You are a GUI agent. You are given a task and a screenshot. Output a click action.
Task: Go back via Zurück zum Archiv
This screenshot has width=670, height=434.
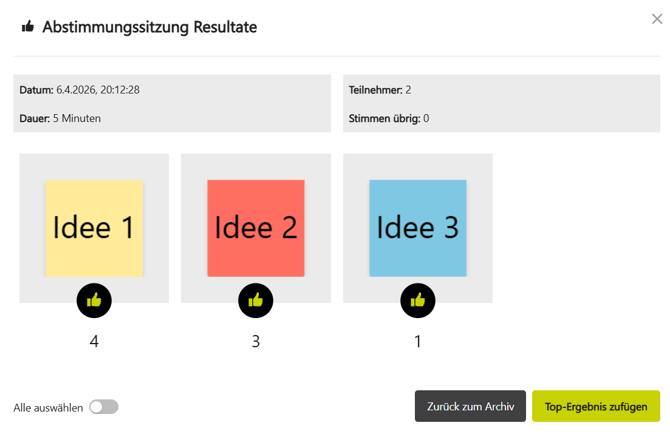[470, 407]
